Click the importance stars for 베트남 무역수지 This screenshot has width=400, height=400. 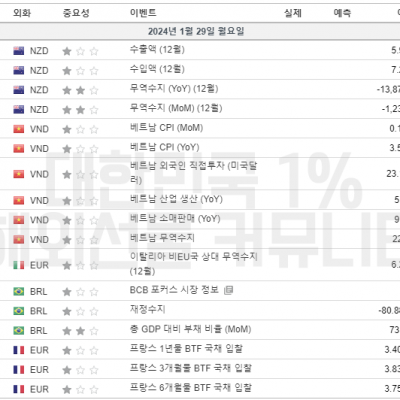tap(80, 240)
